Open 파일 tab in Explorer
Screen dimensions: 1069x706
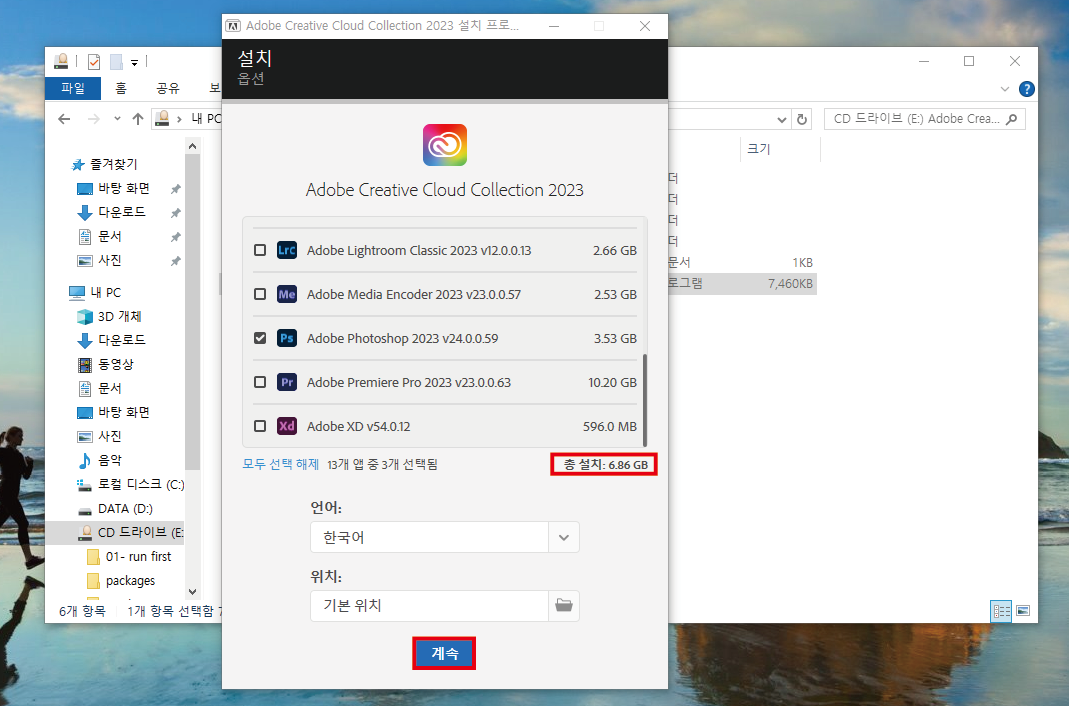tap(73, 89)
